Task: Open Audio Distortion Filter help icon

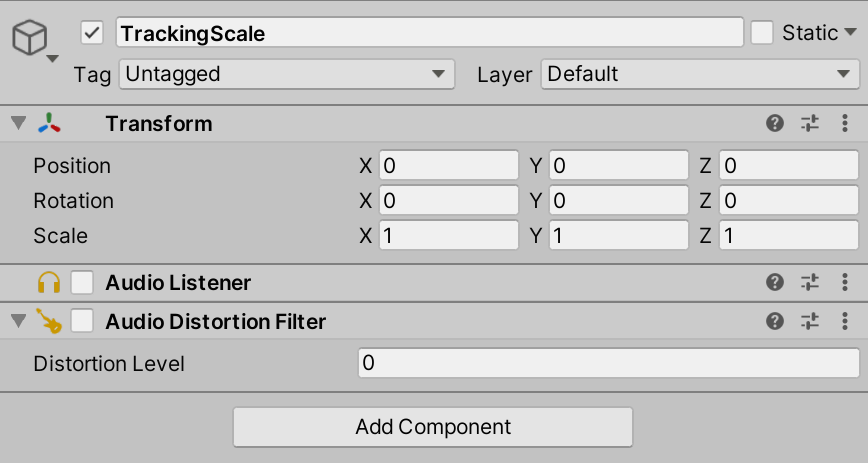Action: pyautogui.click(x=774, y=322)
